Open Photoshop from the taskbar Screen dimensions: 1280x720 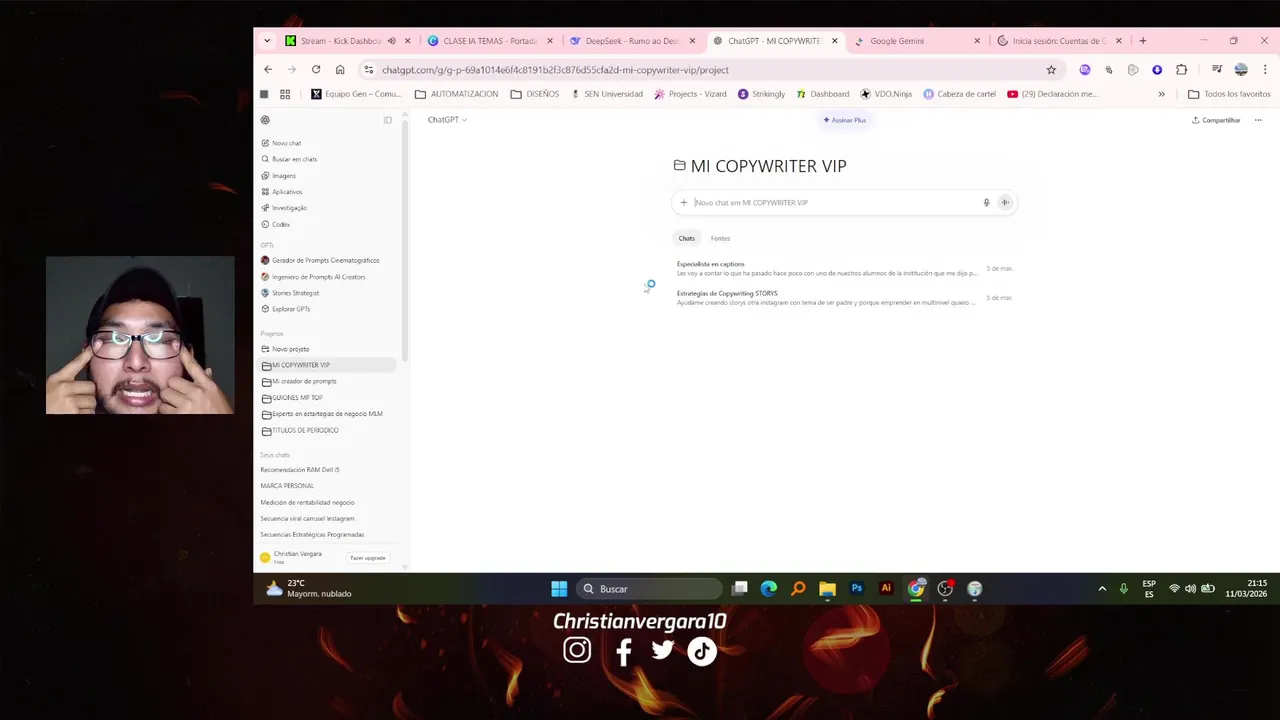(857, 589)
